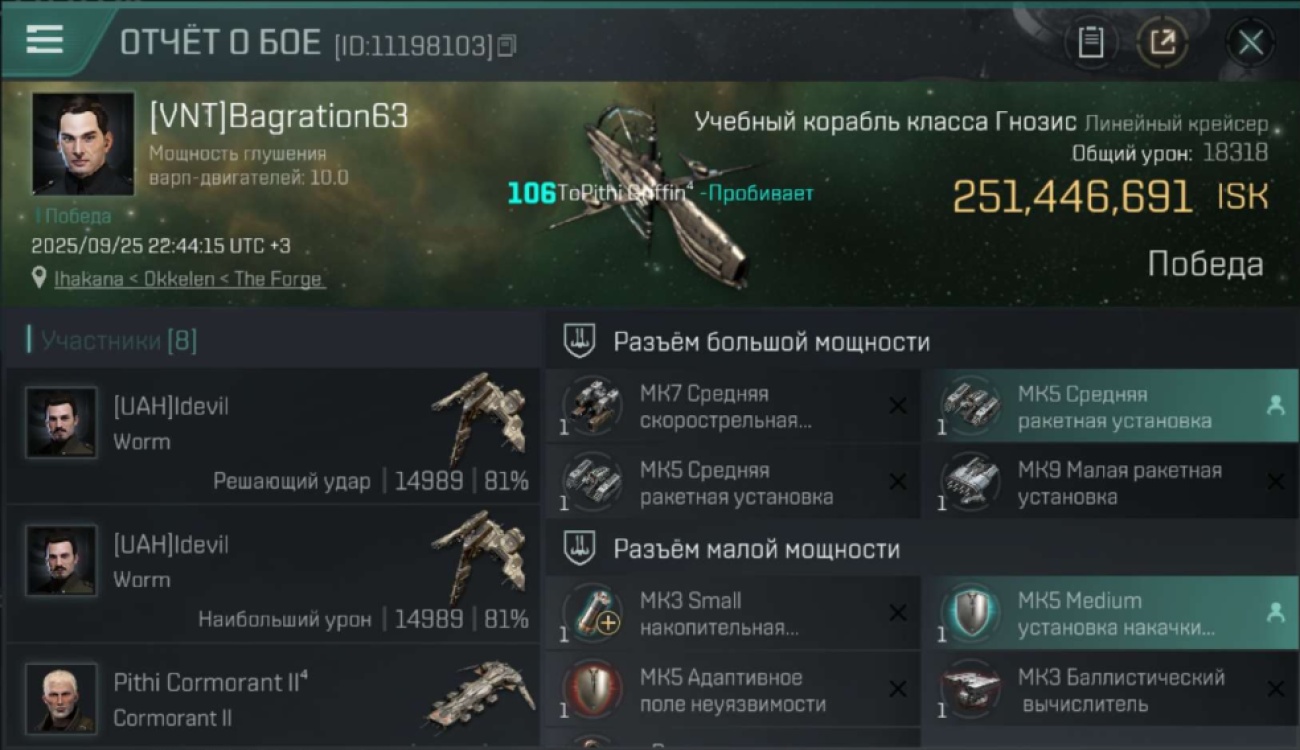Open Idevil decisive strike participant entry
This screenshot has height=750, width=1300.
(273, 435)
